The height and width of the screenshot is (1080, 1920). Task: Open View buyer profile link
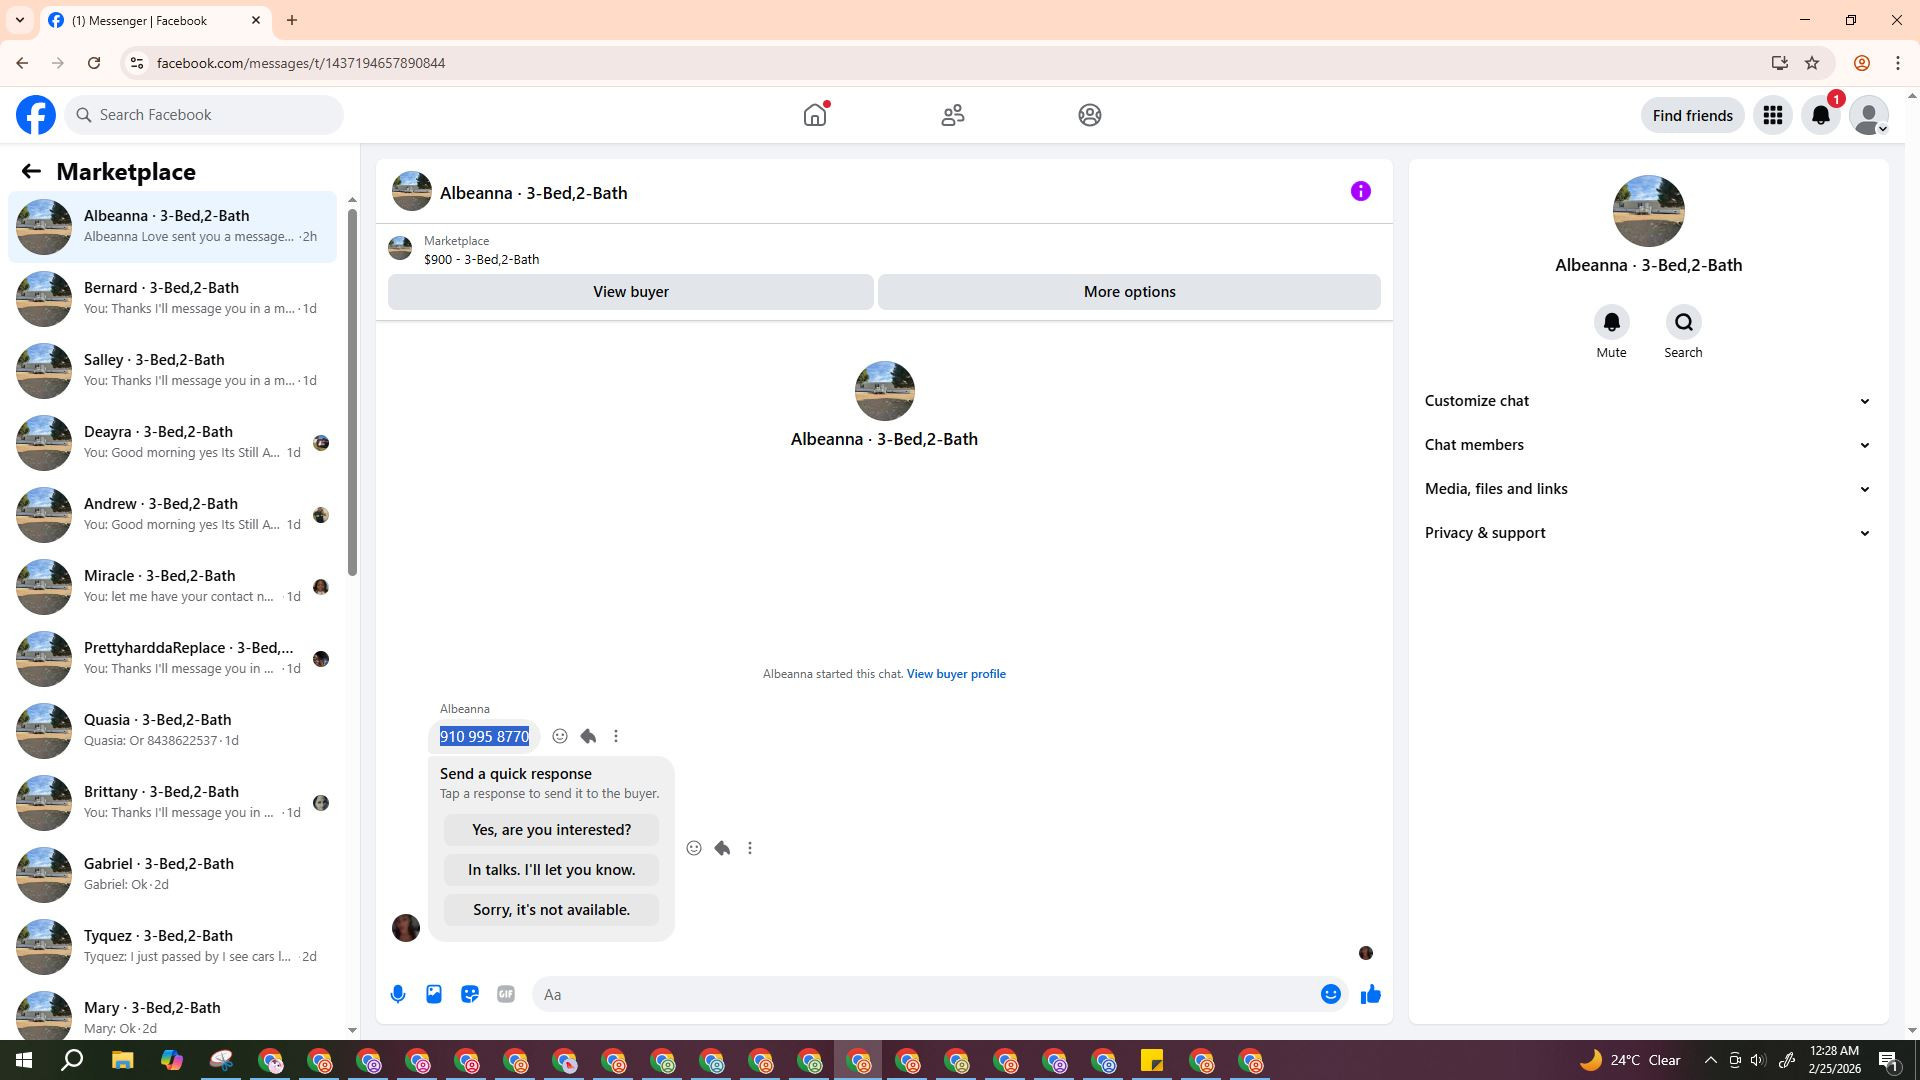(955, 674)
